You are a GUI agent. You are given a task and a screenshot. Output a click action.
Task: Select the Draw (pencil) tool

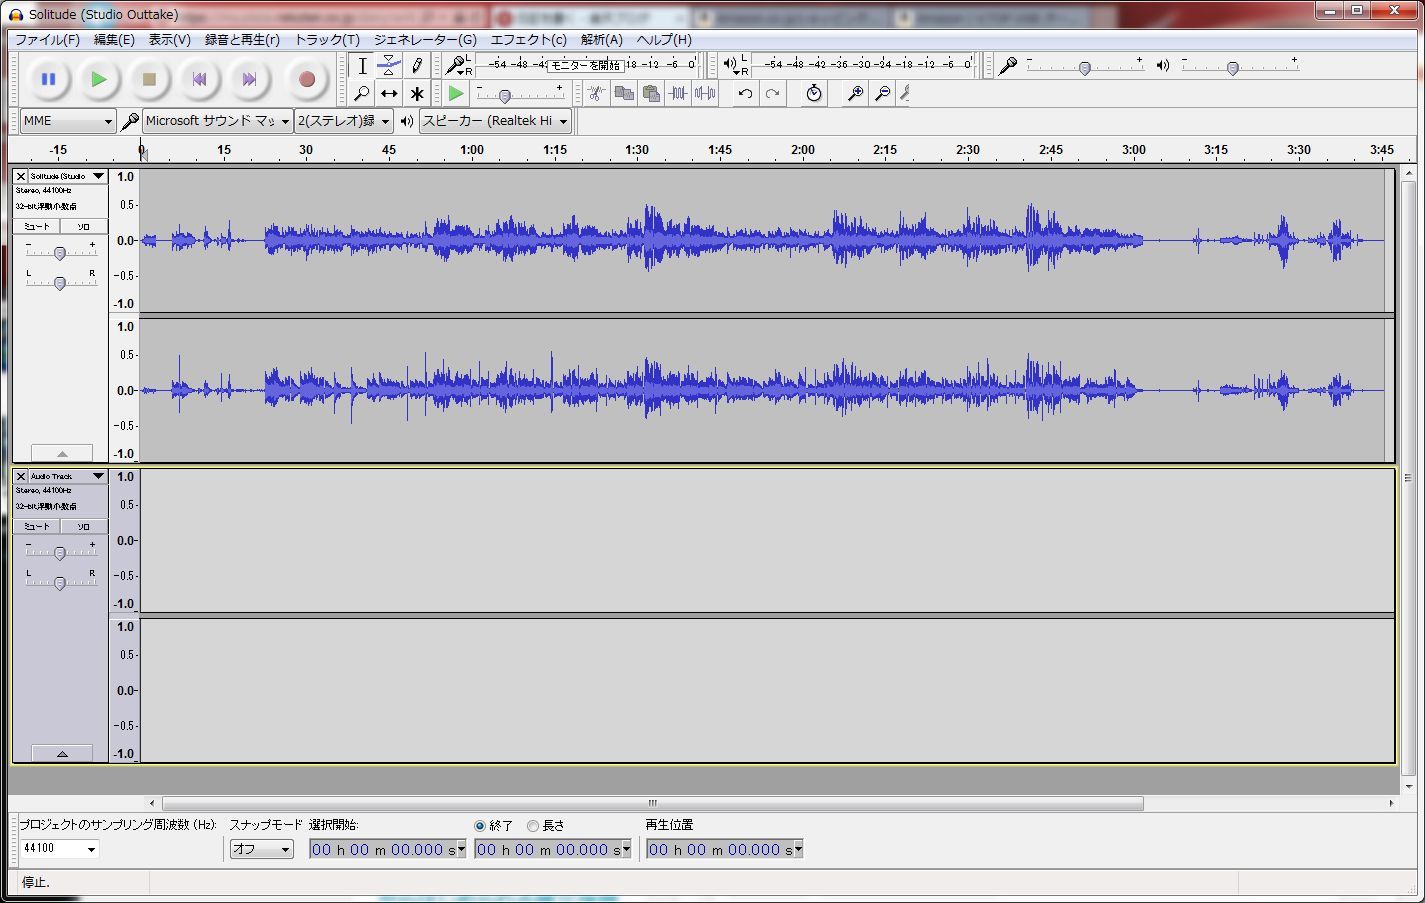(417, 66)
